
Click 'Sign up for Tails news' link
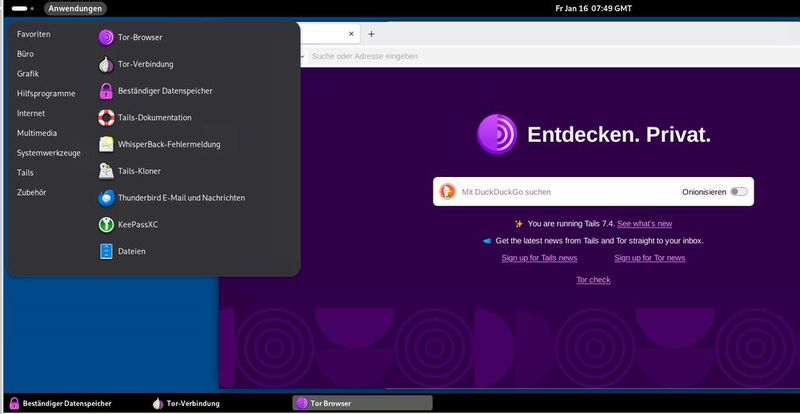(x=539, y=258)
